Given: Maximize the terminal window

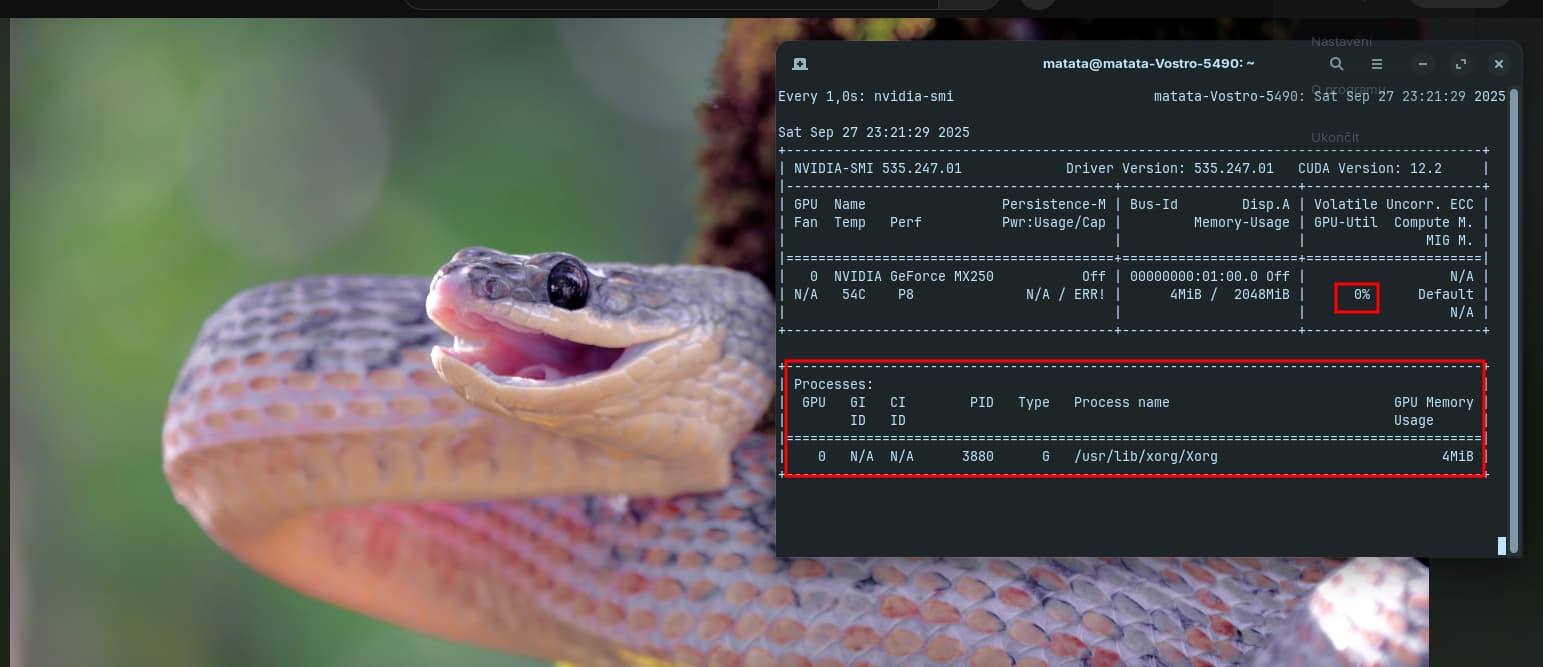Looking at the screenshot, I should 1461,64.
